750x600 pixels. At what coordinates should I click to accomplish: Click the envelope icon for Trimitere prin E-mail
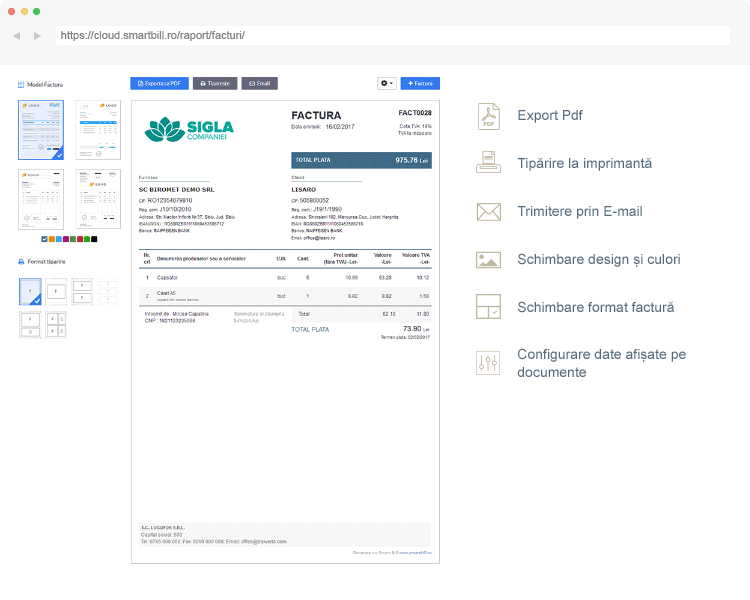pyautogui.click(x=488, y=211)
